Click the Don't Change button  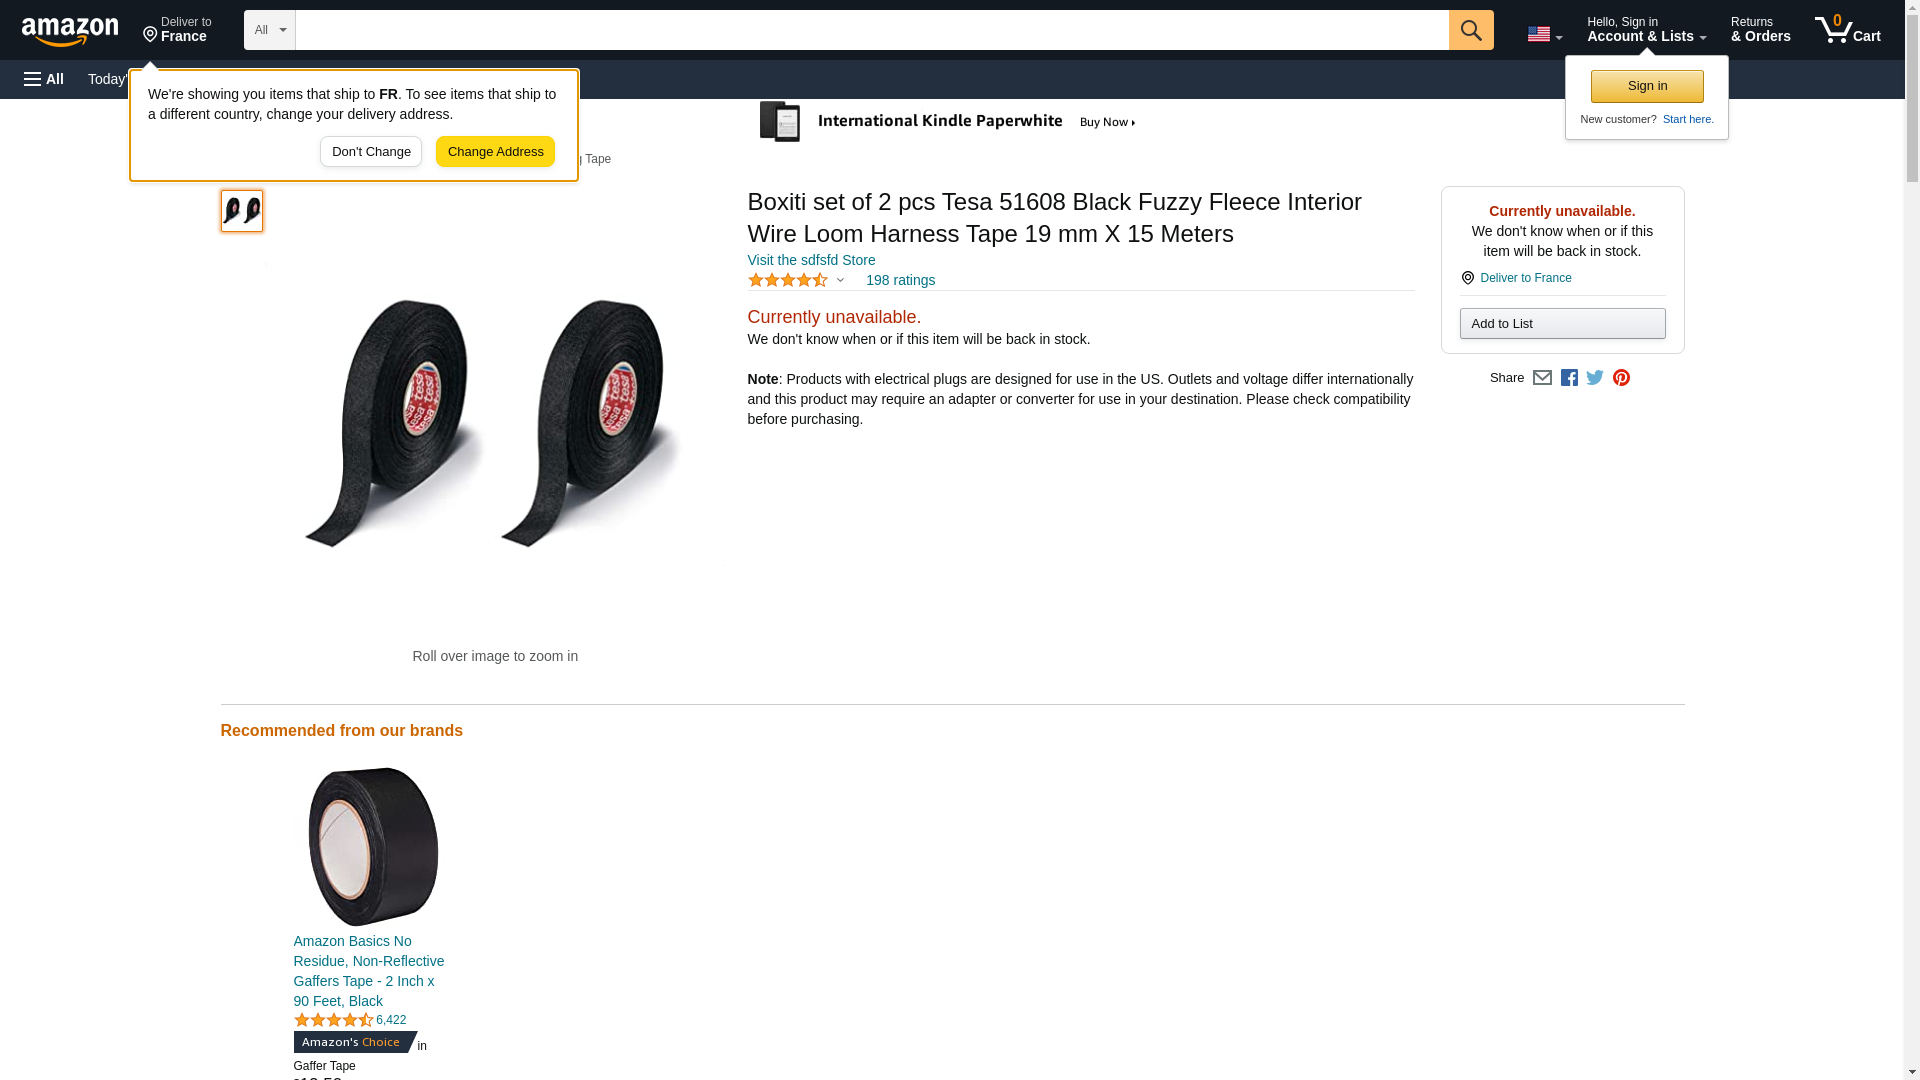(x=371, y=152)
